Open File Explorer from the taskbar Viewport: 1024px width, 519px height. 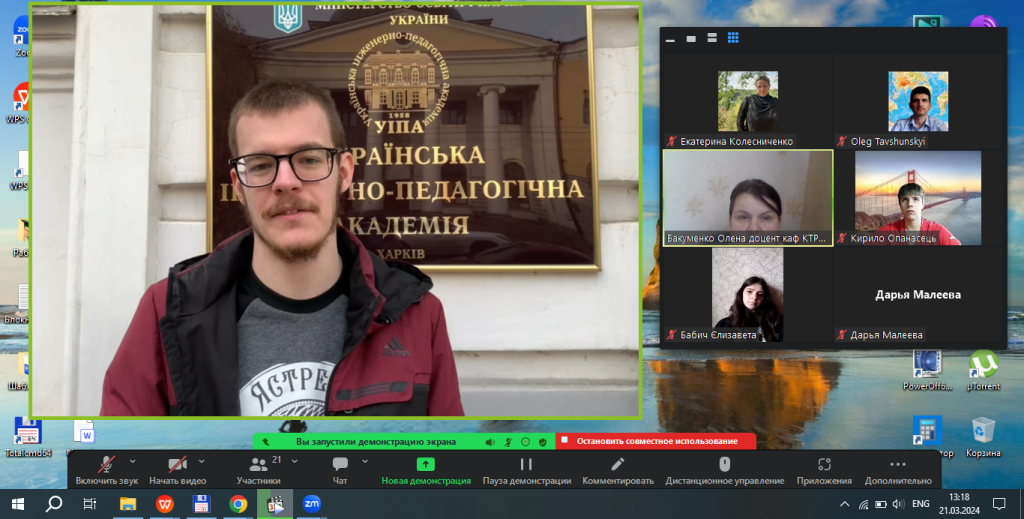(x=128, y=504)
